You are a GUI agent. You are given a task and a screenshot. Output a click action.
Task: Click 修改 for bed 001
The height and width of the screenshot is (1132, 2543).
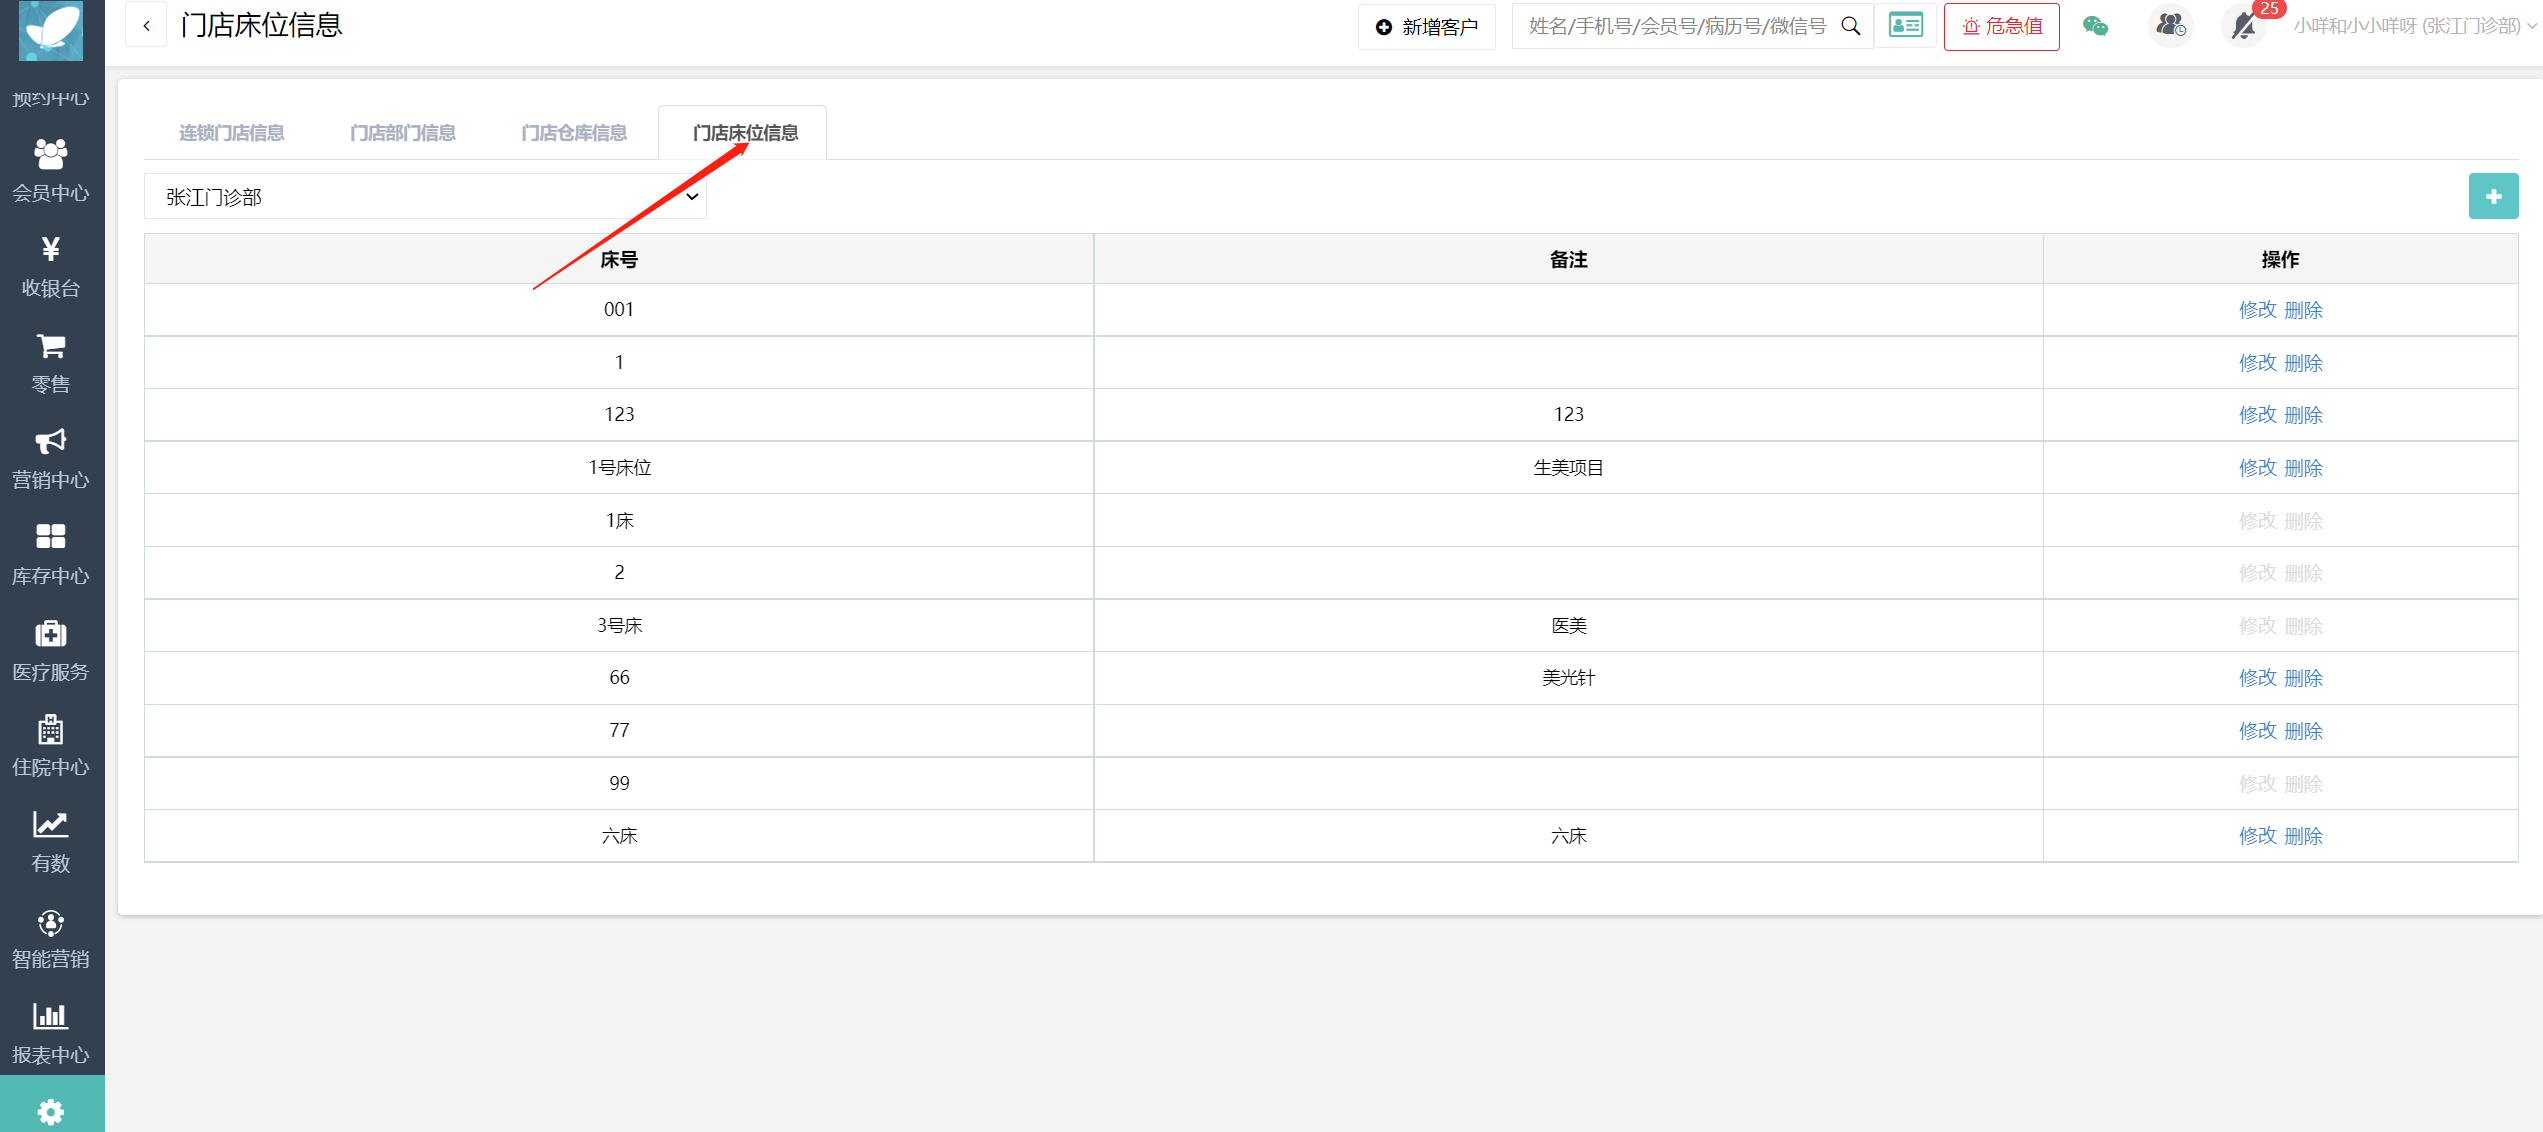2257,310
